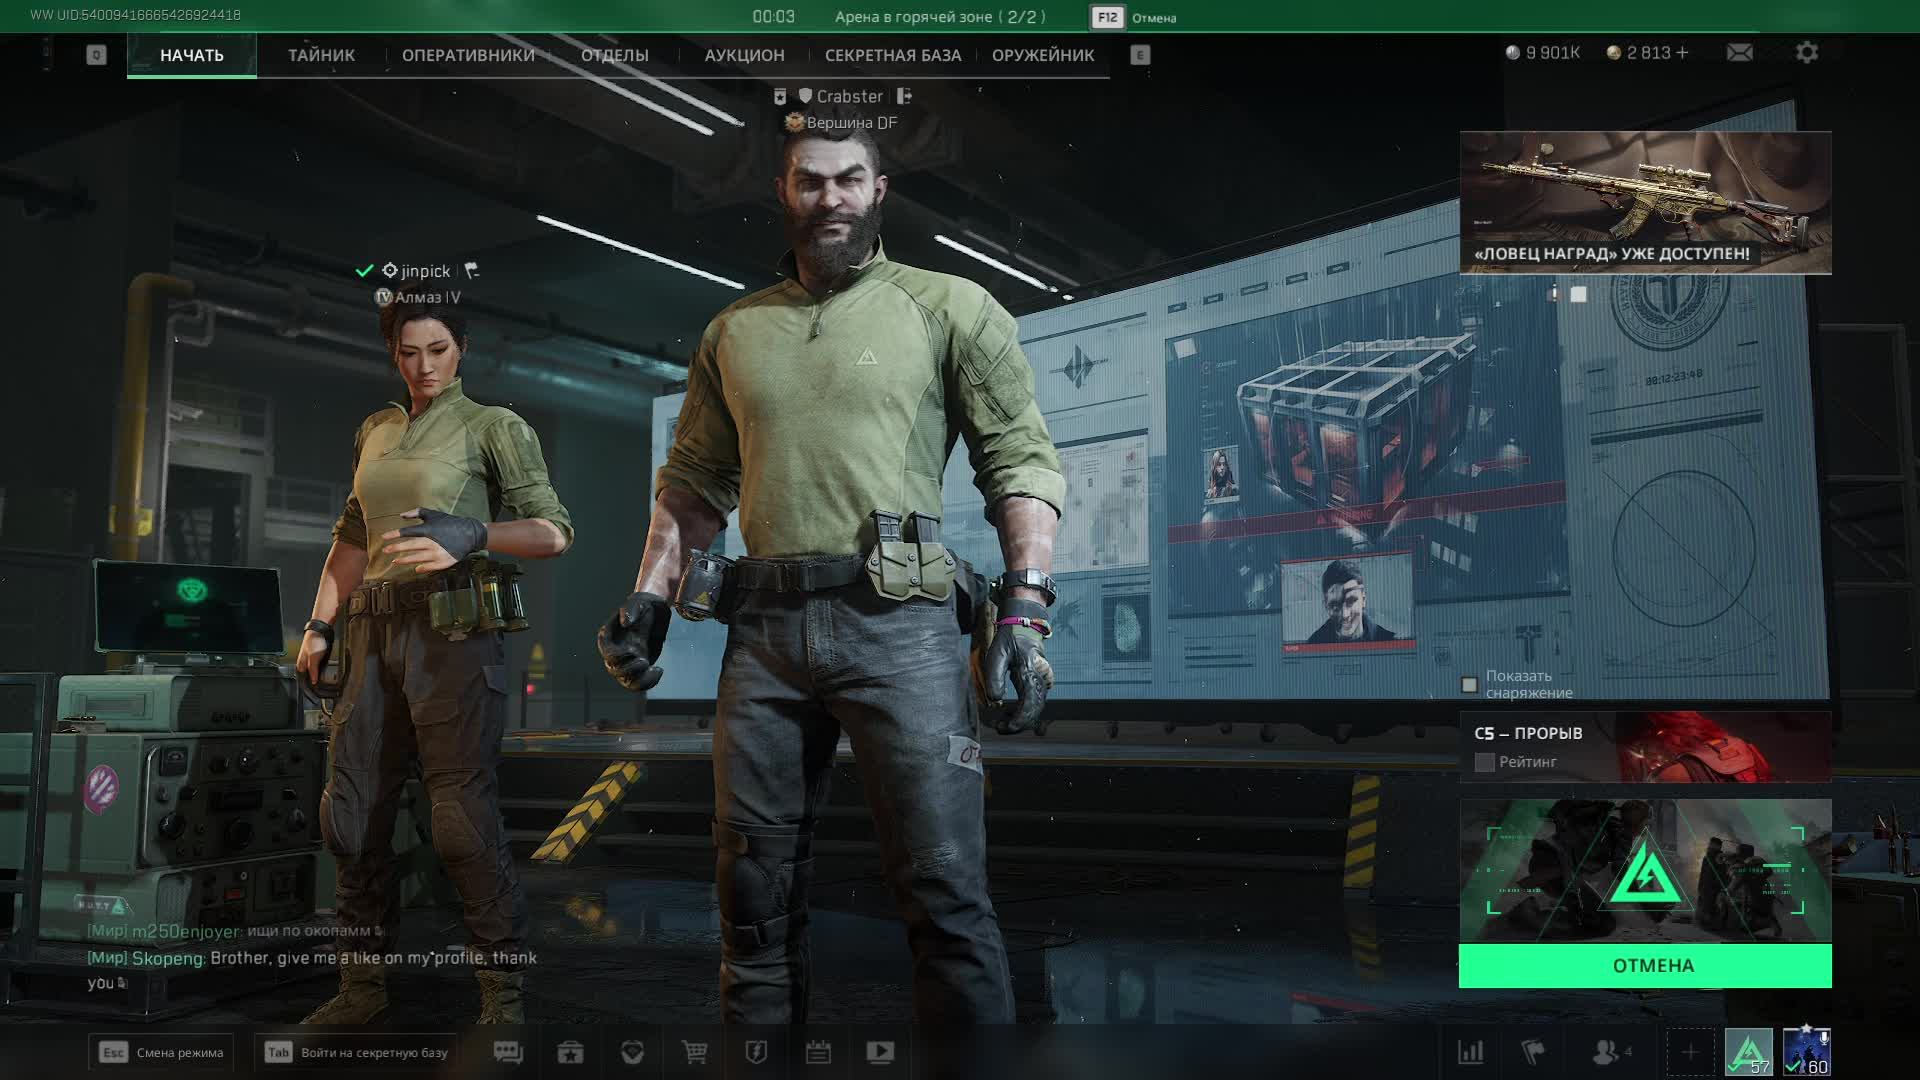This screenshot has height=1080, width=1920.
Task: Open the settings gear icon
Action: pyautogui.click(x=1806, y=52)
